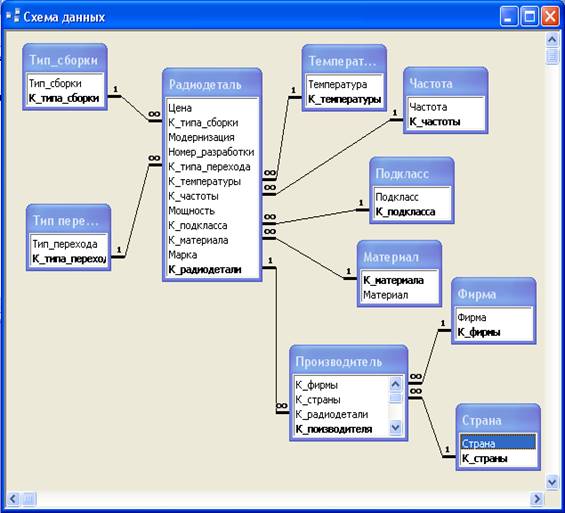Click the main vertical scrollbar down arrow
Screen dimensions: 565x513
(x=552, y=482)
